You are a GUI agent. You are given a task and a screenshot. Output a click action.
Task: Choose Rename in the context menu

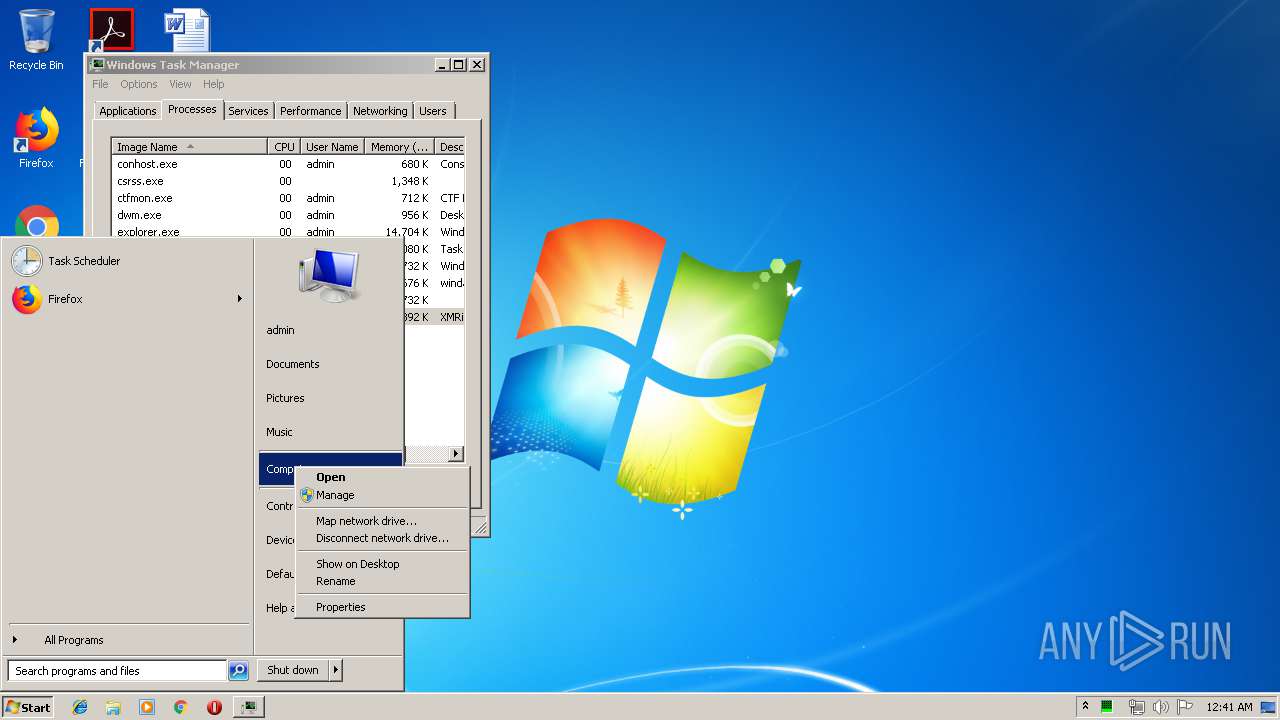[383, 581]
